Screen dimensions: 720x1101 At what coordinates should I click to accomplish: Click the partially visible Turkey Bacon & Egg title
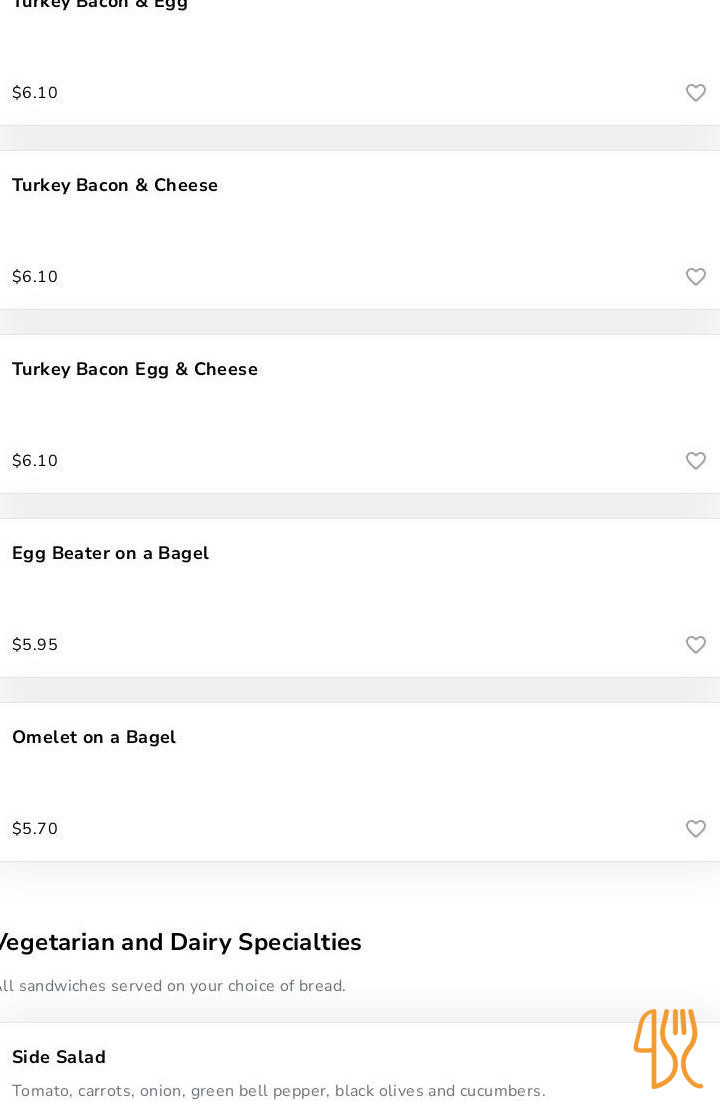[100, 5]
